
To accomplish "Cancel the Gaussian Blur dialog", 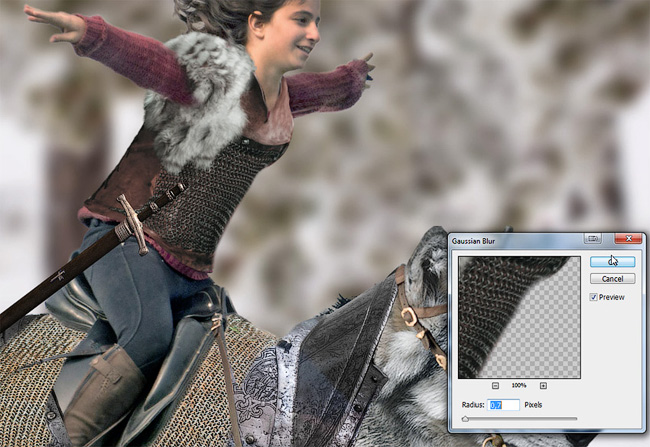I will (x=612, y=279).
